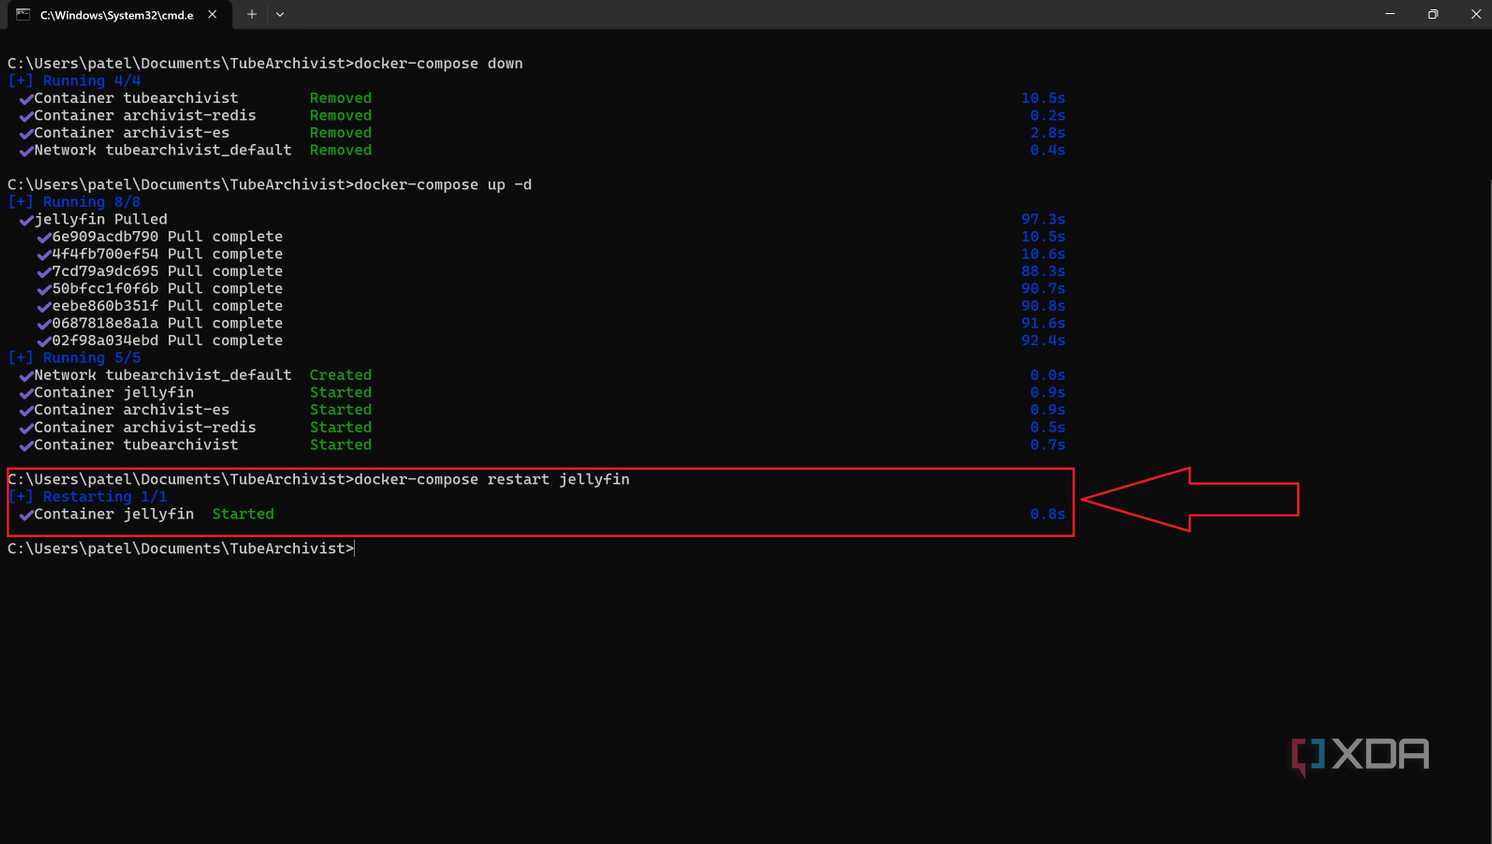Screen dimensions: 1492x844
Task: Click the empty prompt on the last line
Action: [181, 549]
